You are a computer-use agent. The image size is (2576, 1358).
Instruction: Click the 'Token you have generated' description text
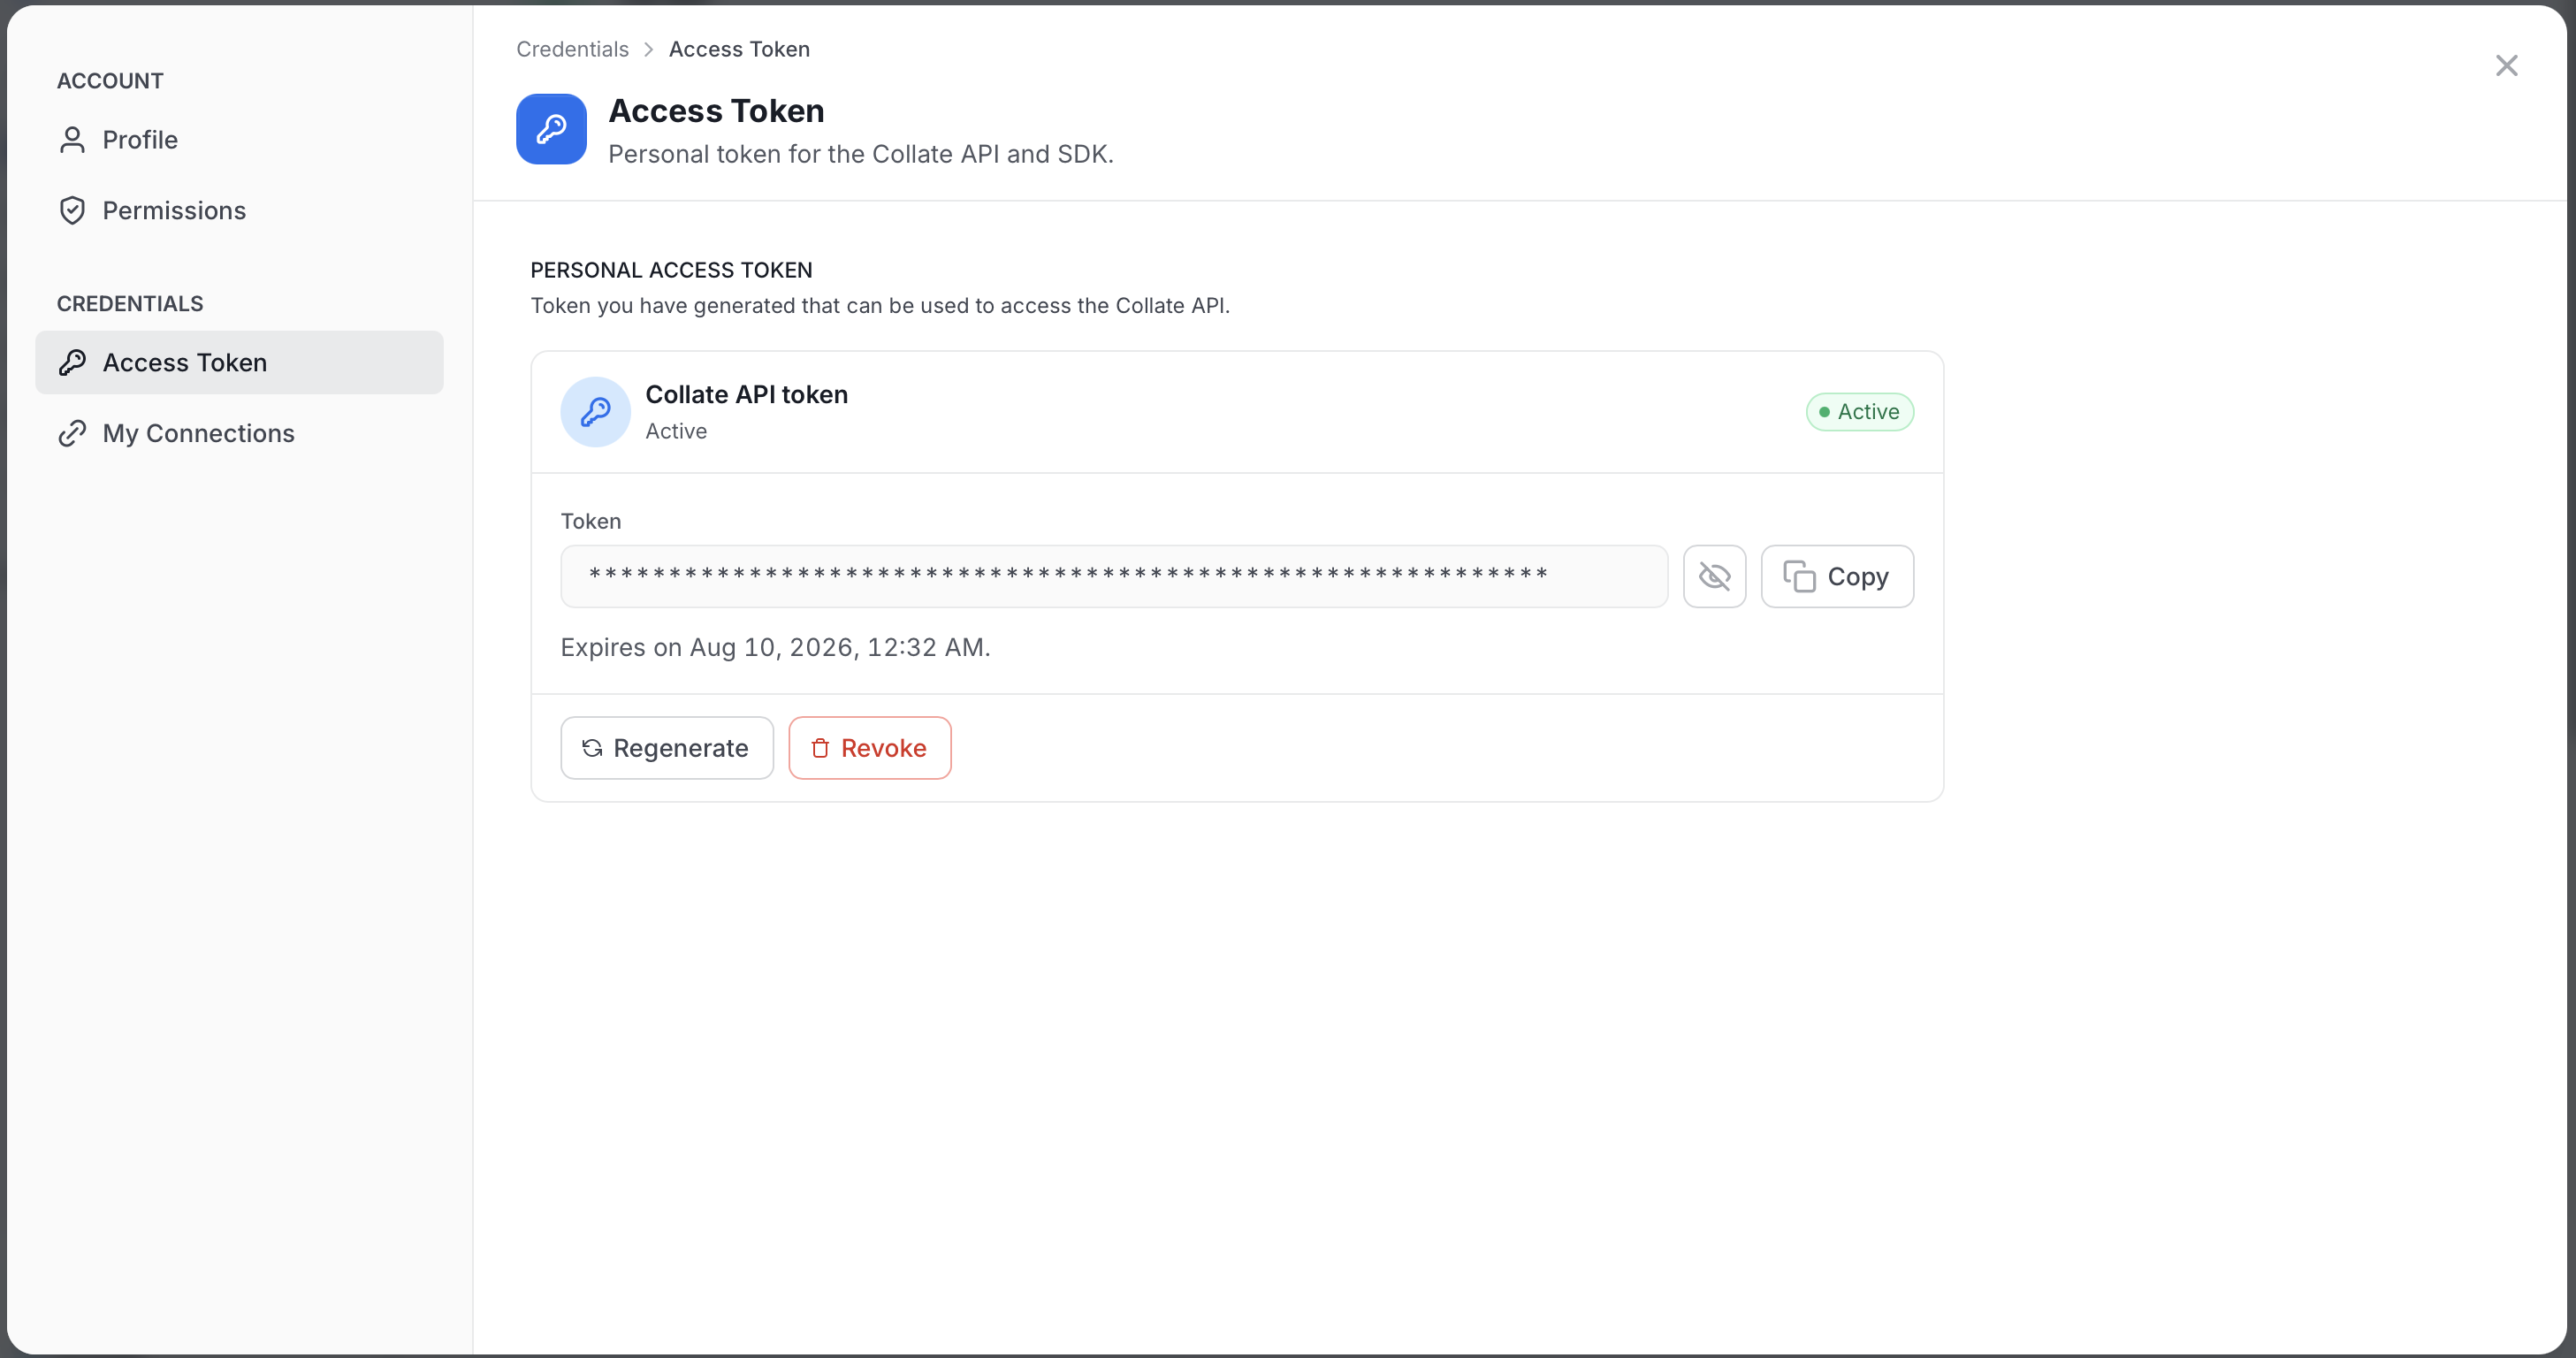click(880, 306)
